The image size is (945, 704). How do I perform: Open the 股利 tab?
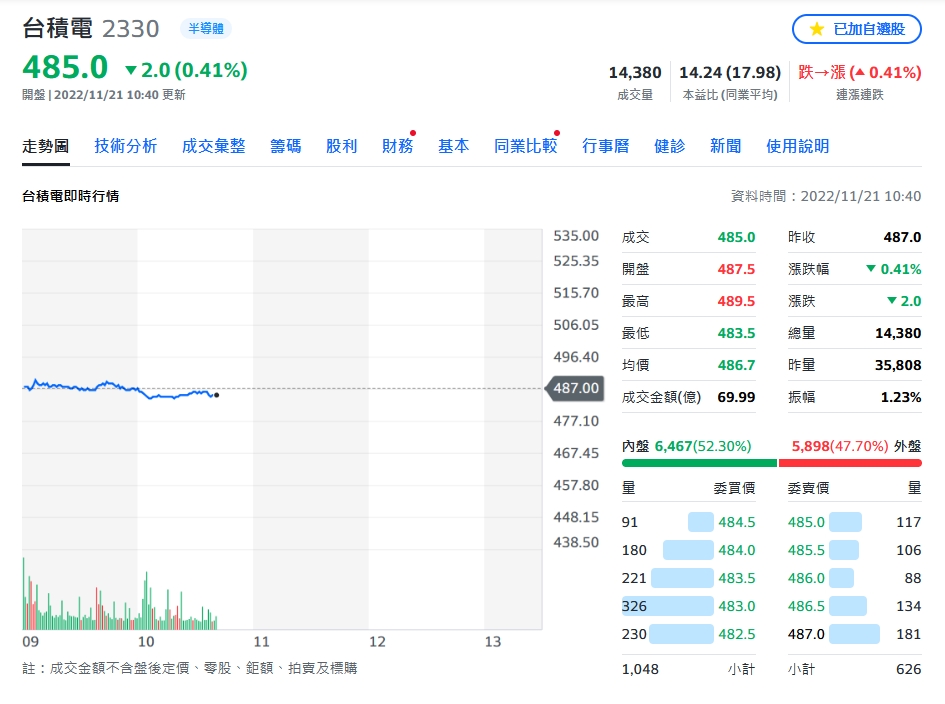click(341, 146)
